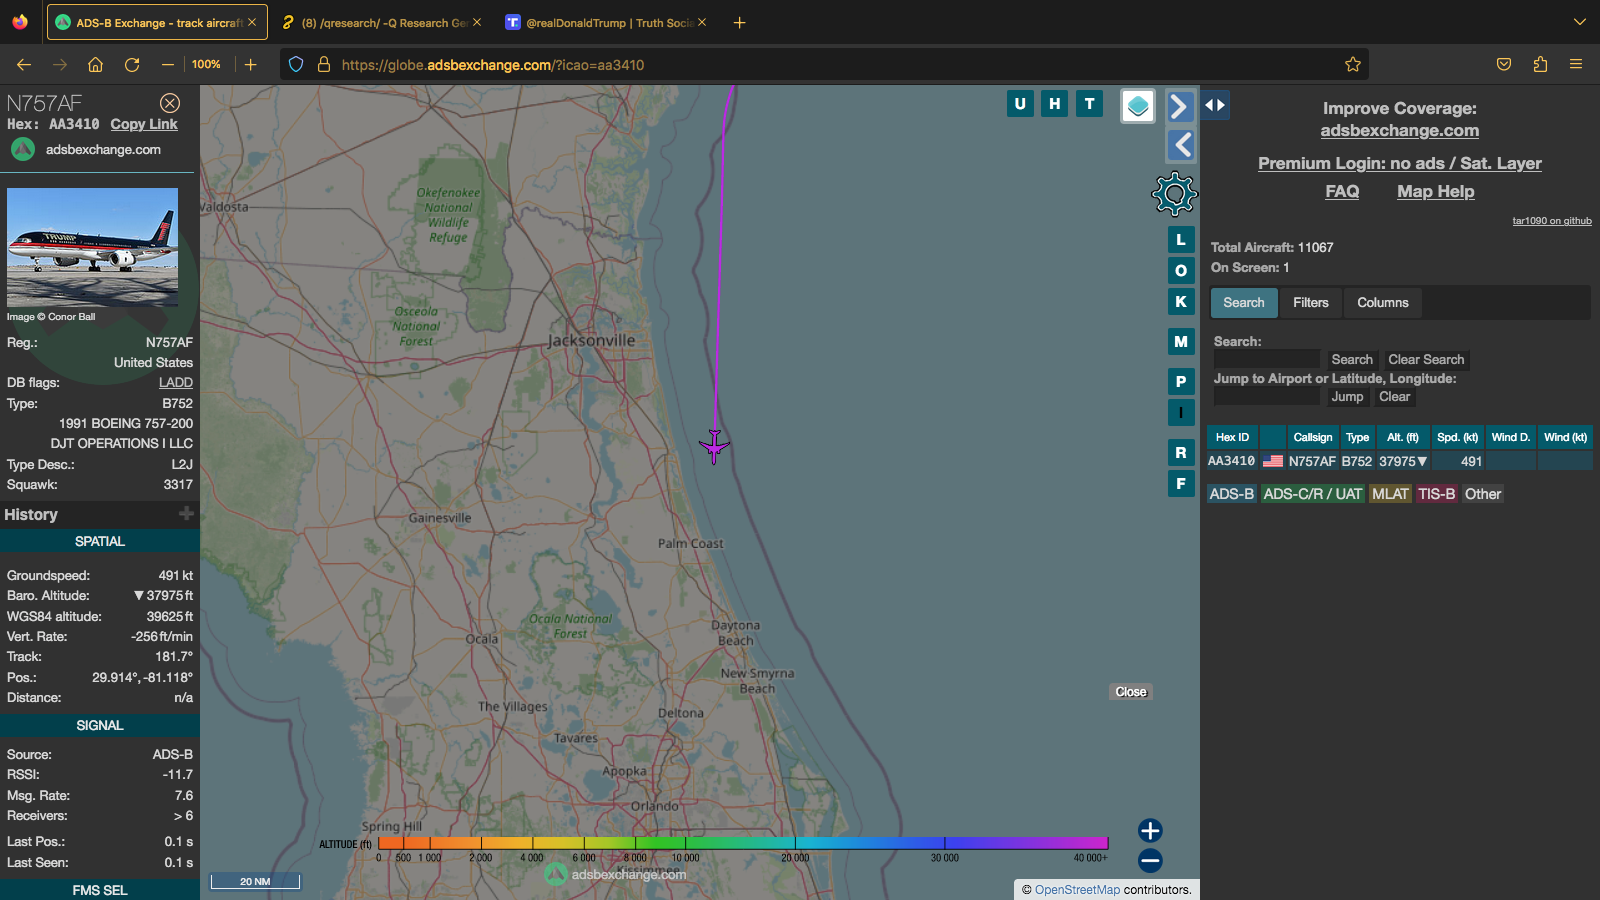Click the TIS-B source legend
This screenshot has height=900, width=1600.
pos(1436,494)
